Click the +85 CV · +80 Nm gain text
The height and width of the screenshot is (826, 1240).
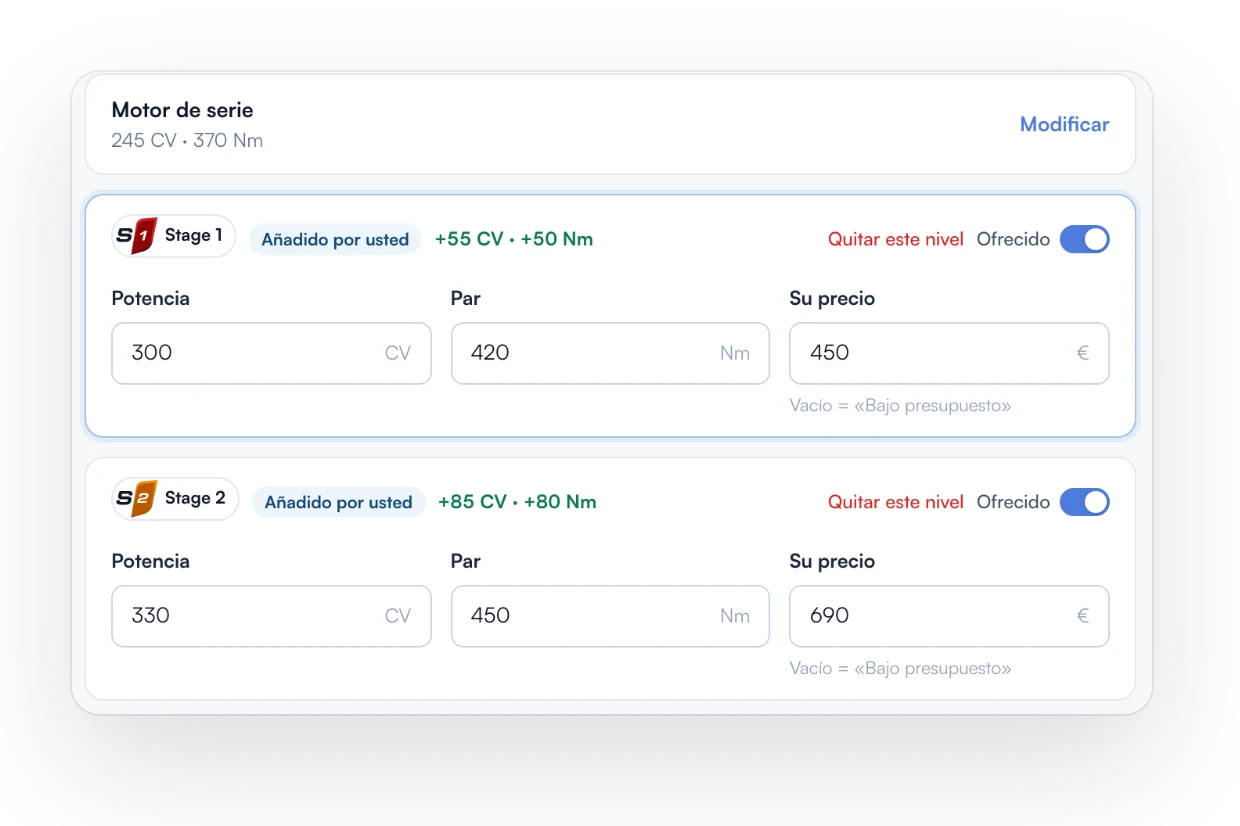517,502
